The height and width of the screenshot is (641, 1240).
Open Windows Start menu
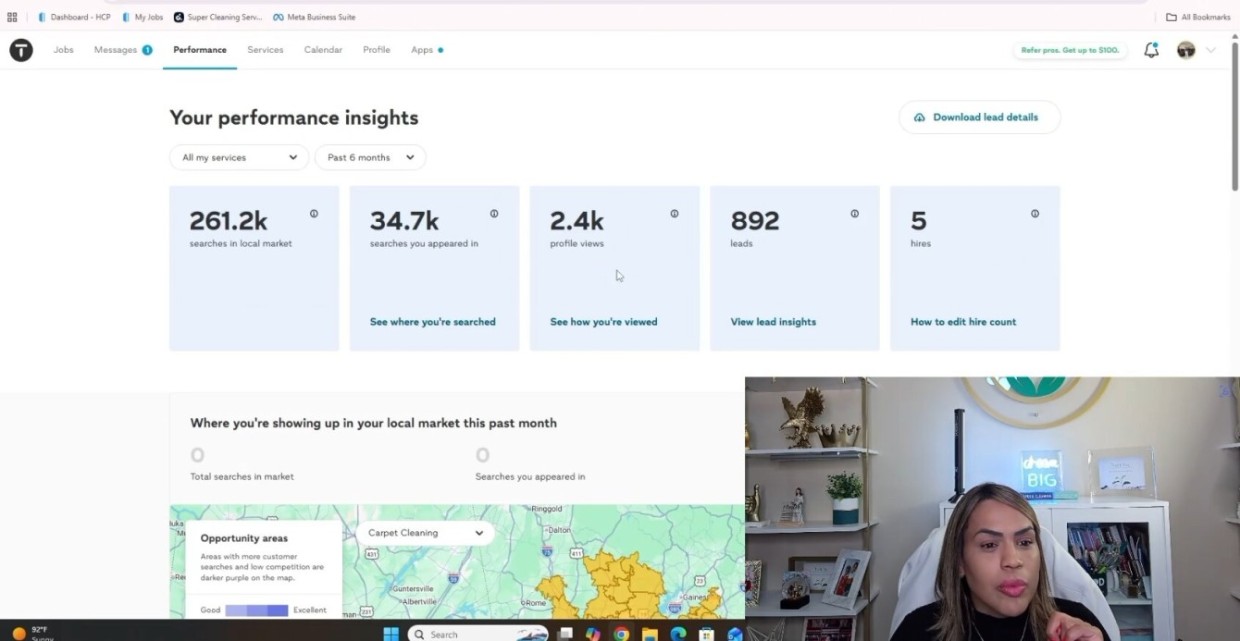[x=391, y=633]
